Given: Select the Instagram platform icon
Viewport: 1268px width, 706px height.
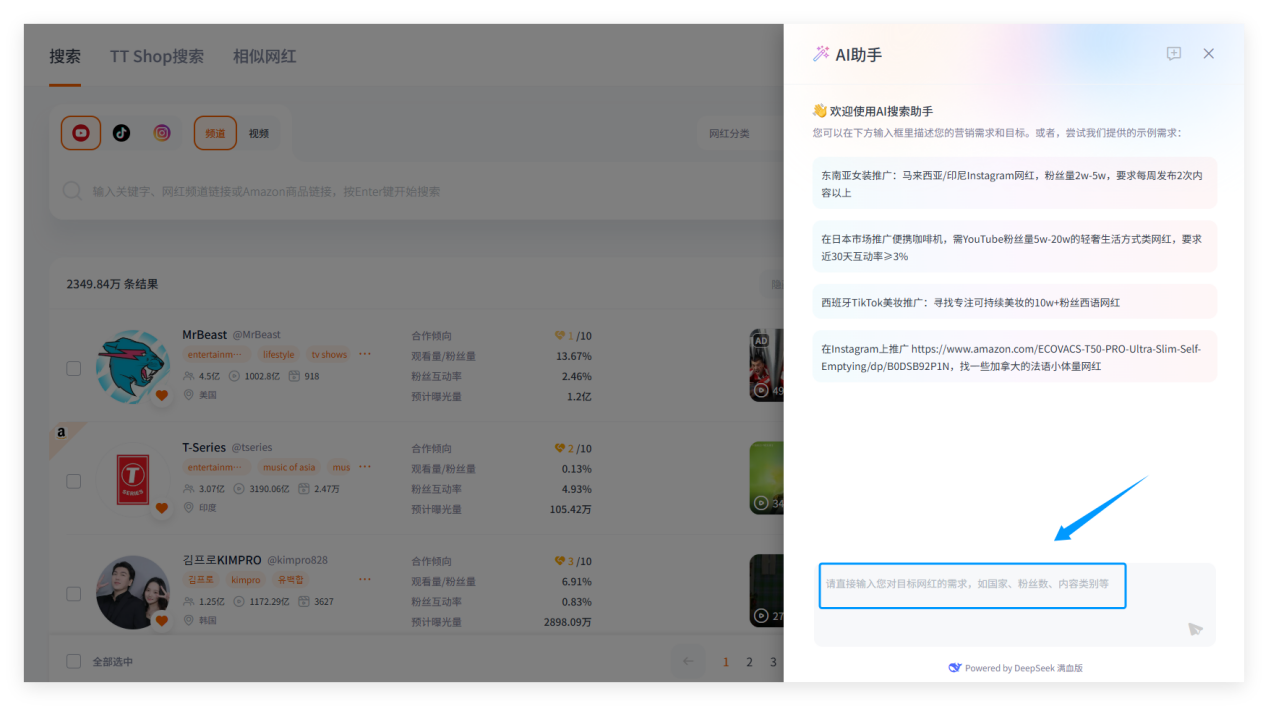Looking at the screenshot, I should pos(161,133).
